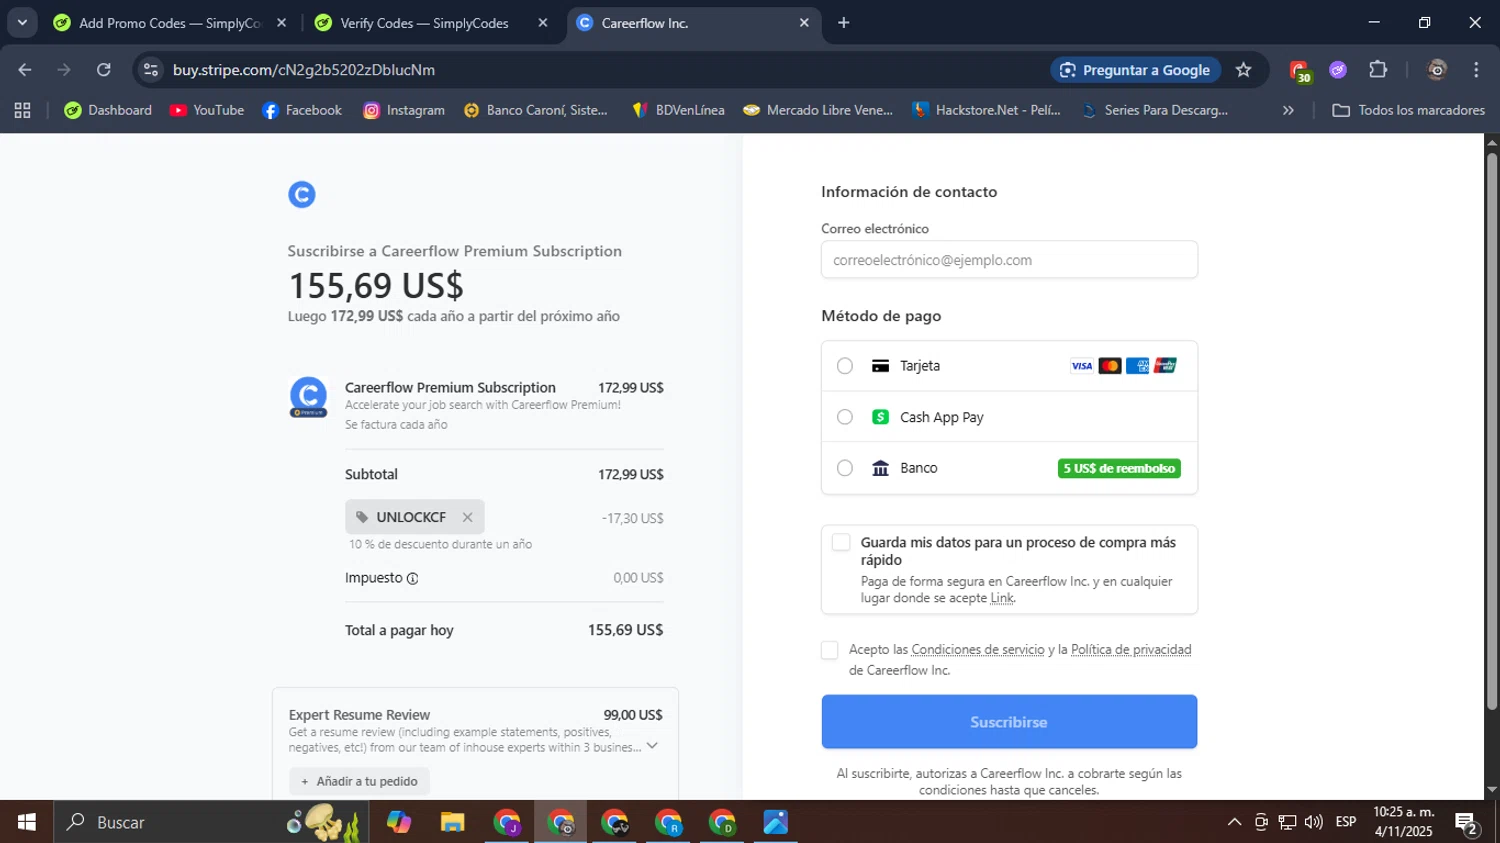Click the Cash App Pay green icon
1500x843 pixels.
pyautogui.click(x=880, y=417)
